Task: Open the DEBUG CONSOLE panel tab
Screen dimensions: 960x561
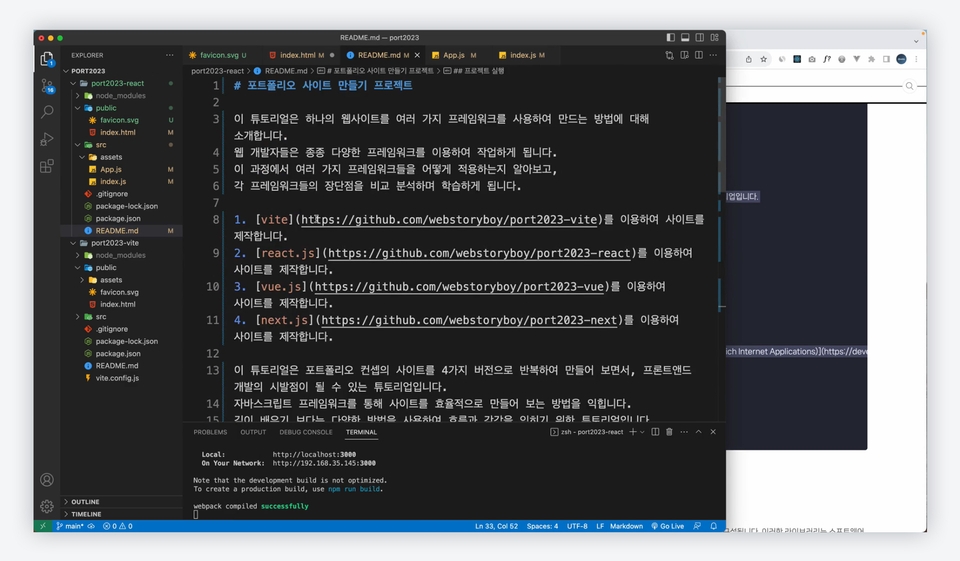Action: pos(306,432)
